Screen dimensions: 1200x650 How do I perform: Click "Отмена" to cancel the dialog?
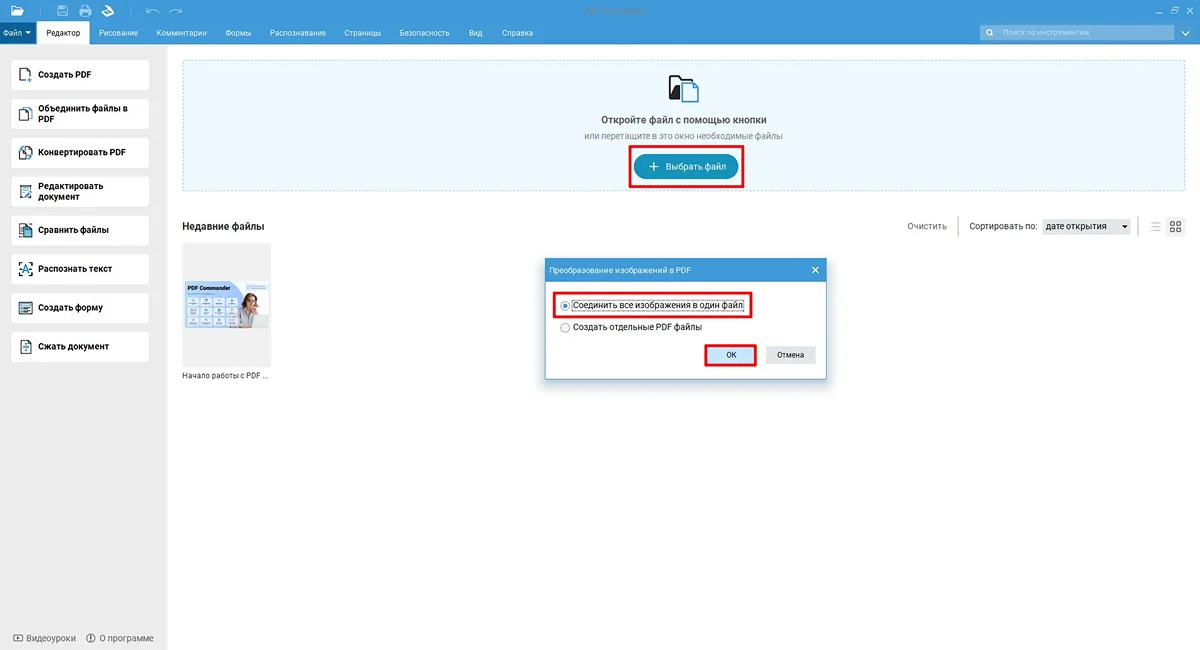(790, 355)
